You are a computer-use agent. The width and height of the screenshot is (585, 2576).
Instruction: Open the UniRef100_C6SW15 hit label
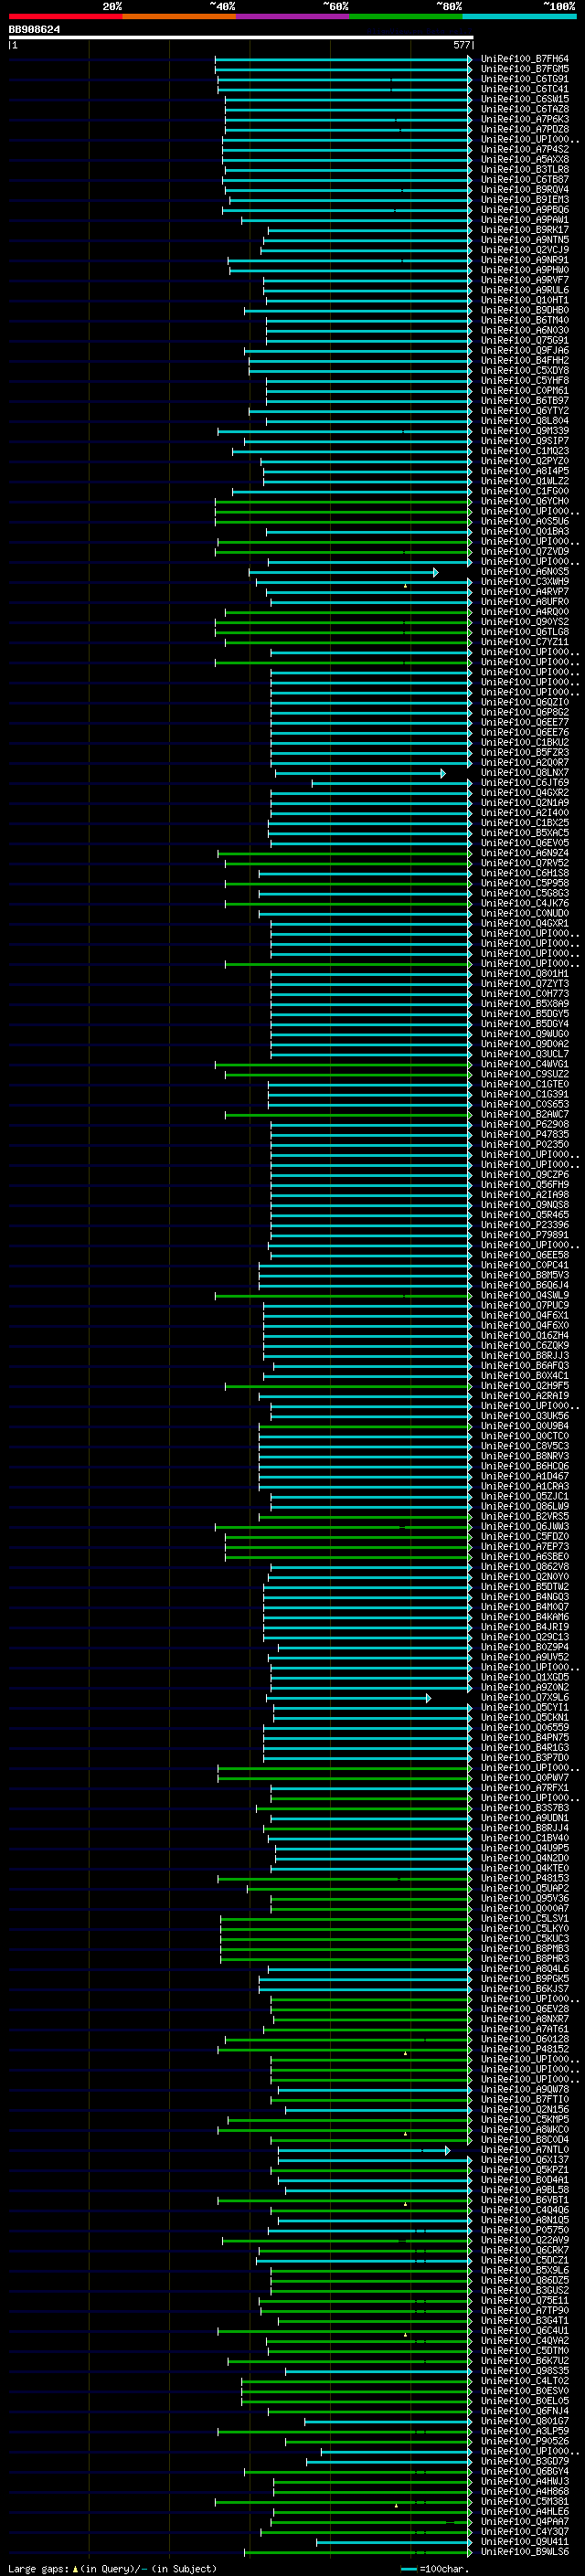(524, 99)
